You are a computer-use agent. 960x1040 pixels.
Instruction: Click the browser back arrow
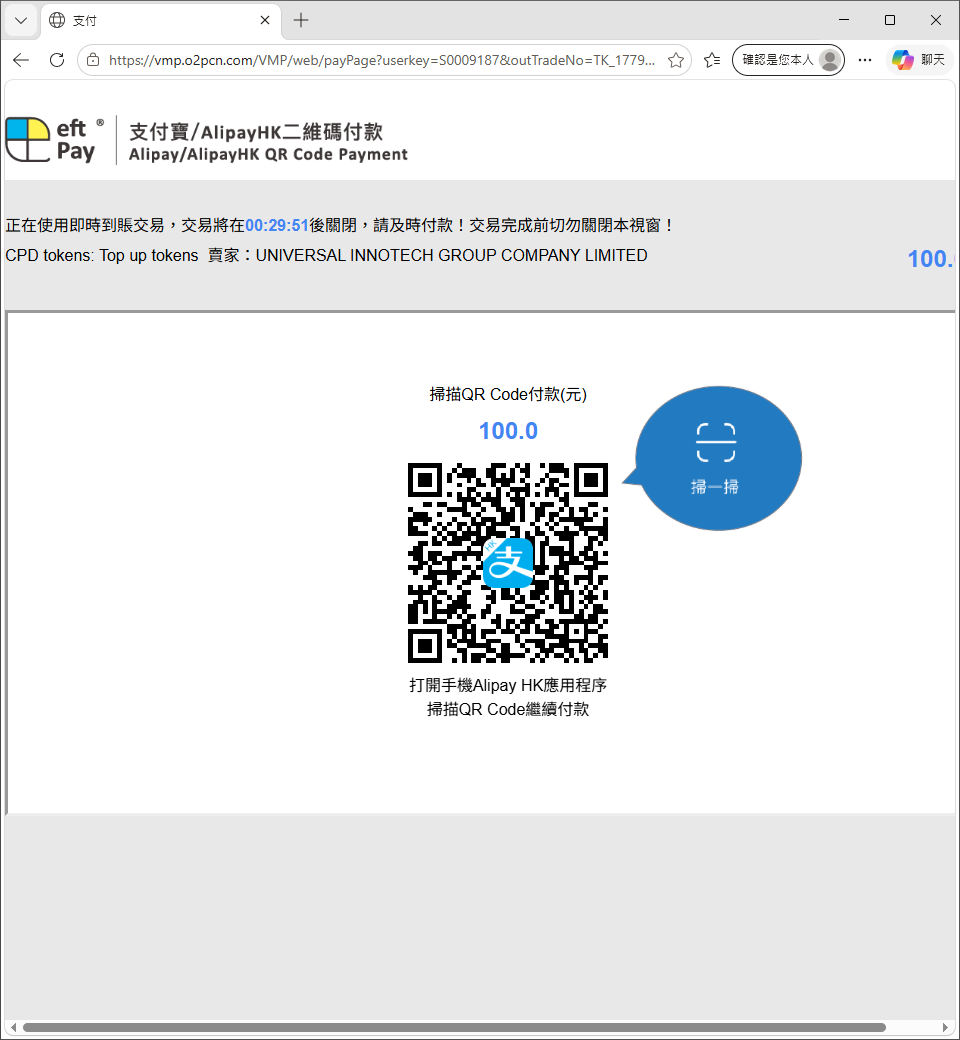pos(21,60)
